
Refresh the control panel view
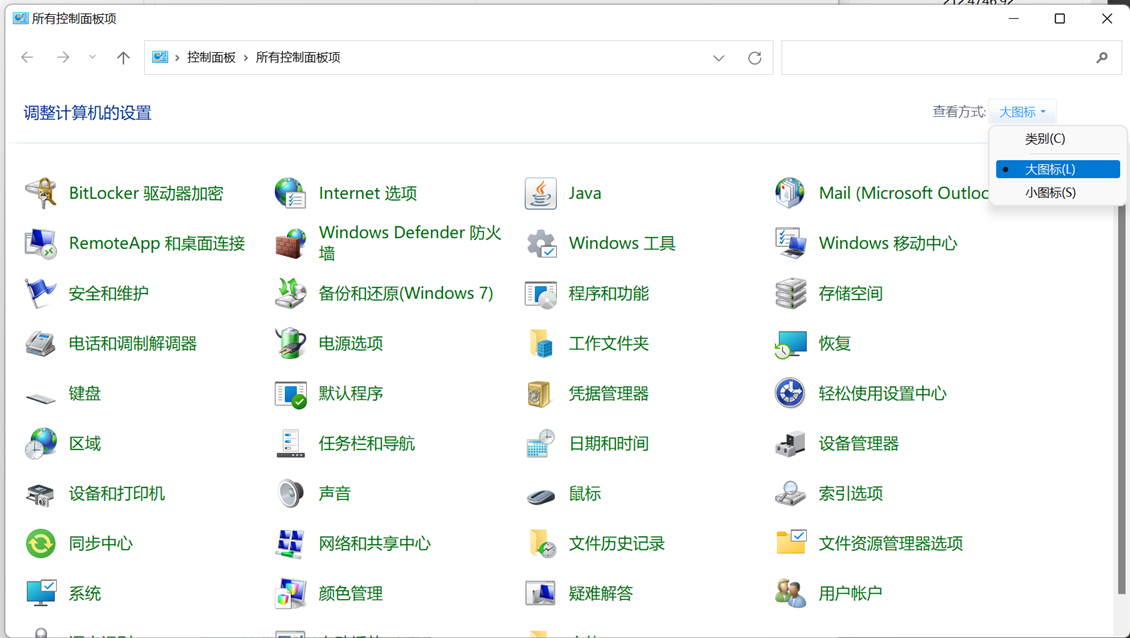755,58
